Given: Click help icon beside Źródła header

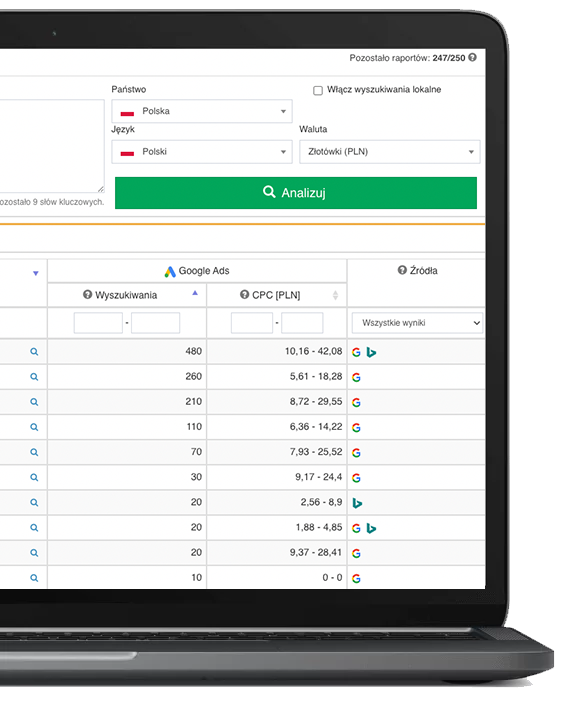Looking at the screenshot, I should [x=402, y=270].
